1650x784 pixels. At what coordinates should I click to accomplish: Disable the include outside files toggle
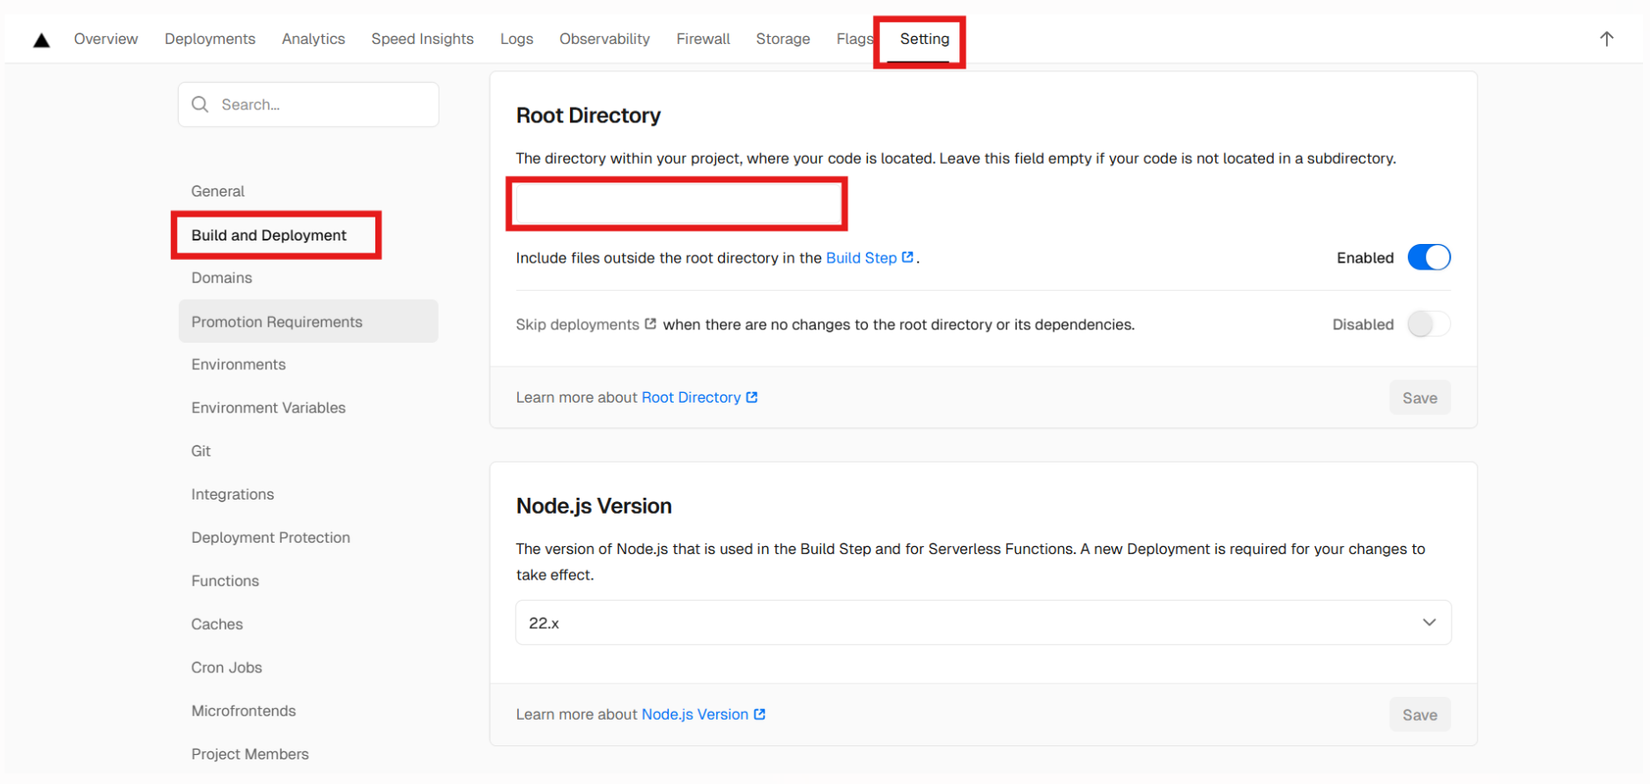(x=1428, y=258)
